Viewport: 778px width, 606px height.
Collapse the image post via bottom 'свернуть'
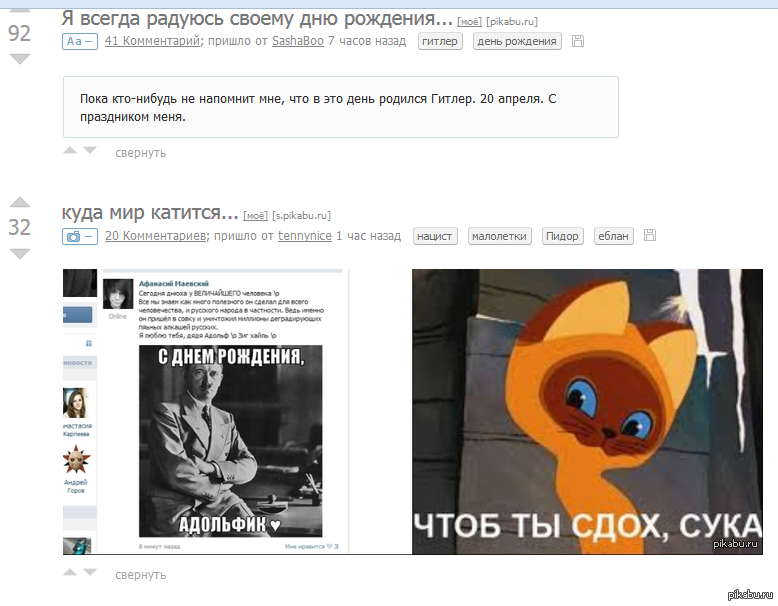pos(140,575)
